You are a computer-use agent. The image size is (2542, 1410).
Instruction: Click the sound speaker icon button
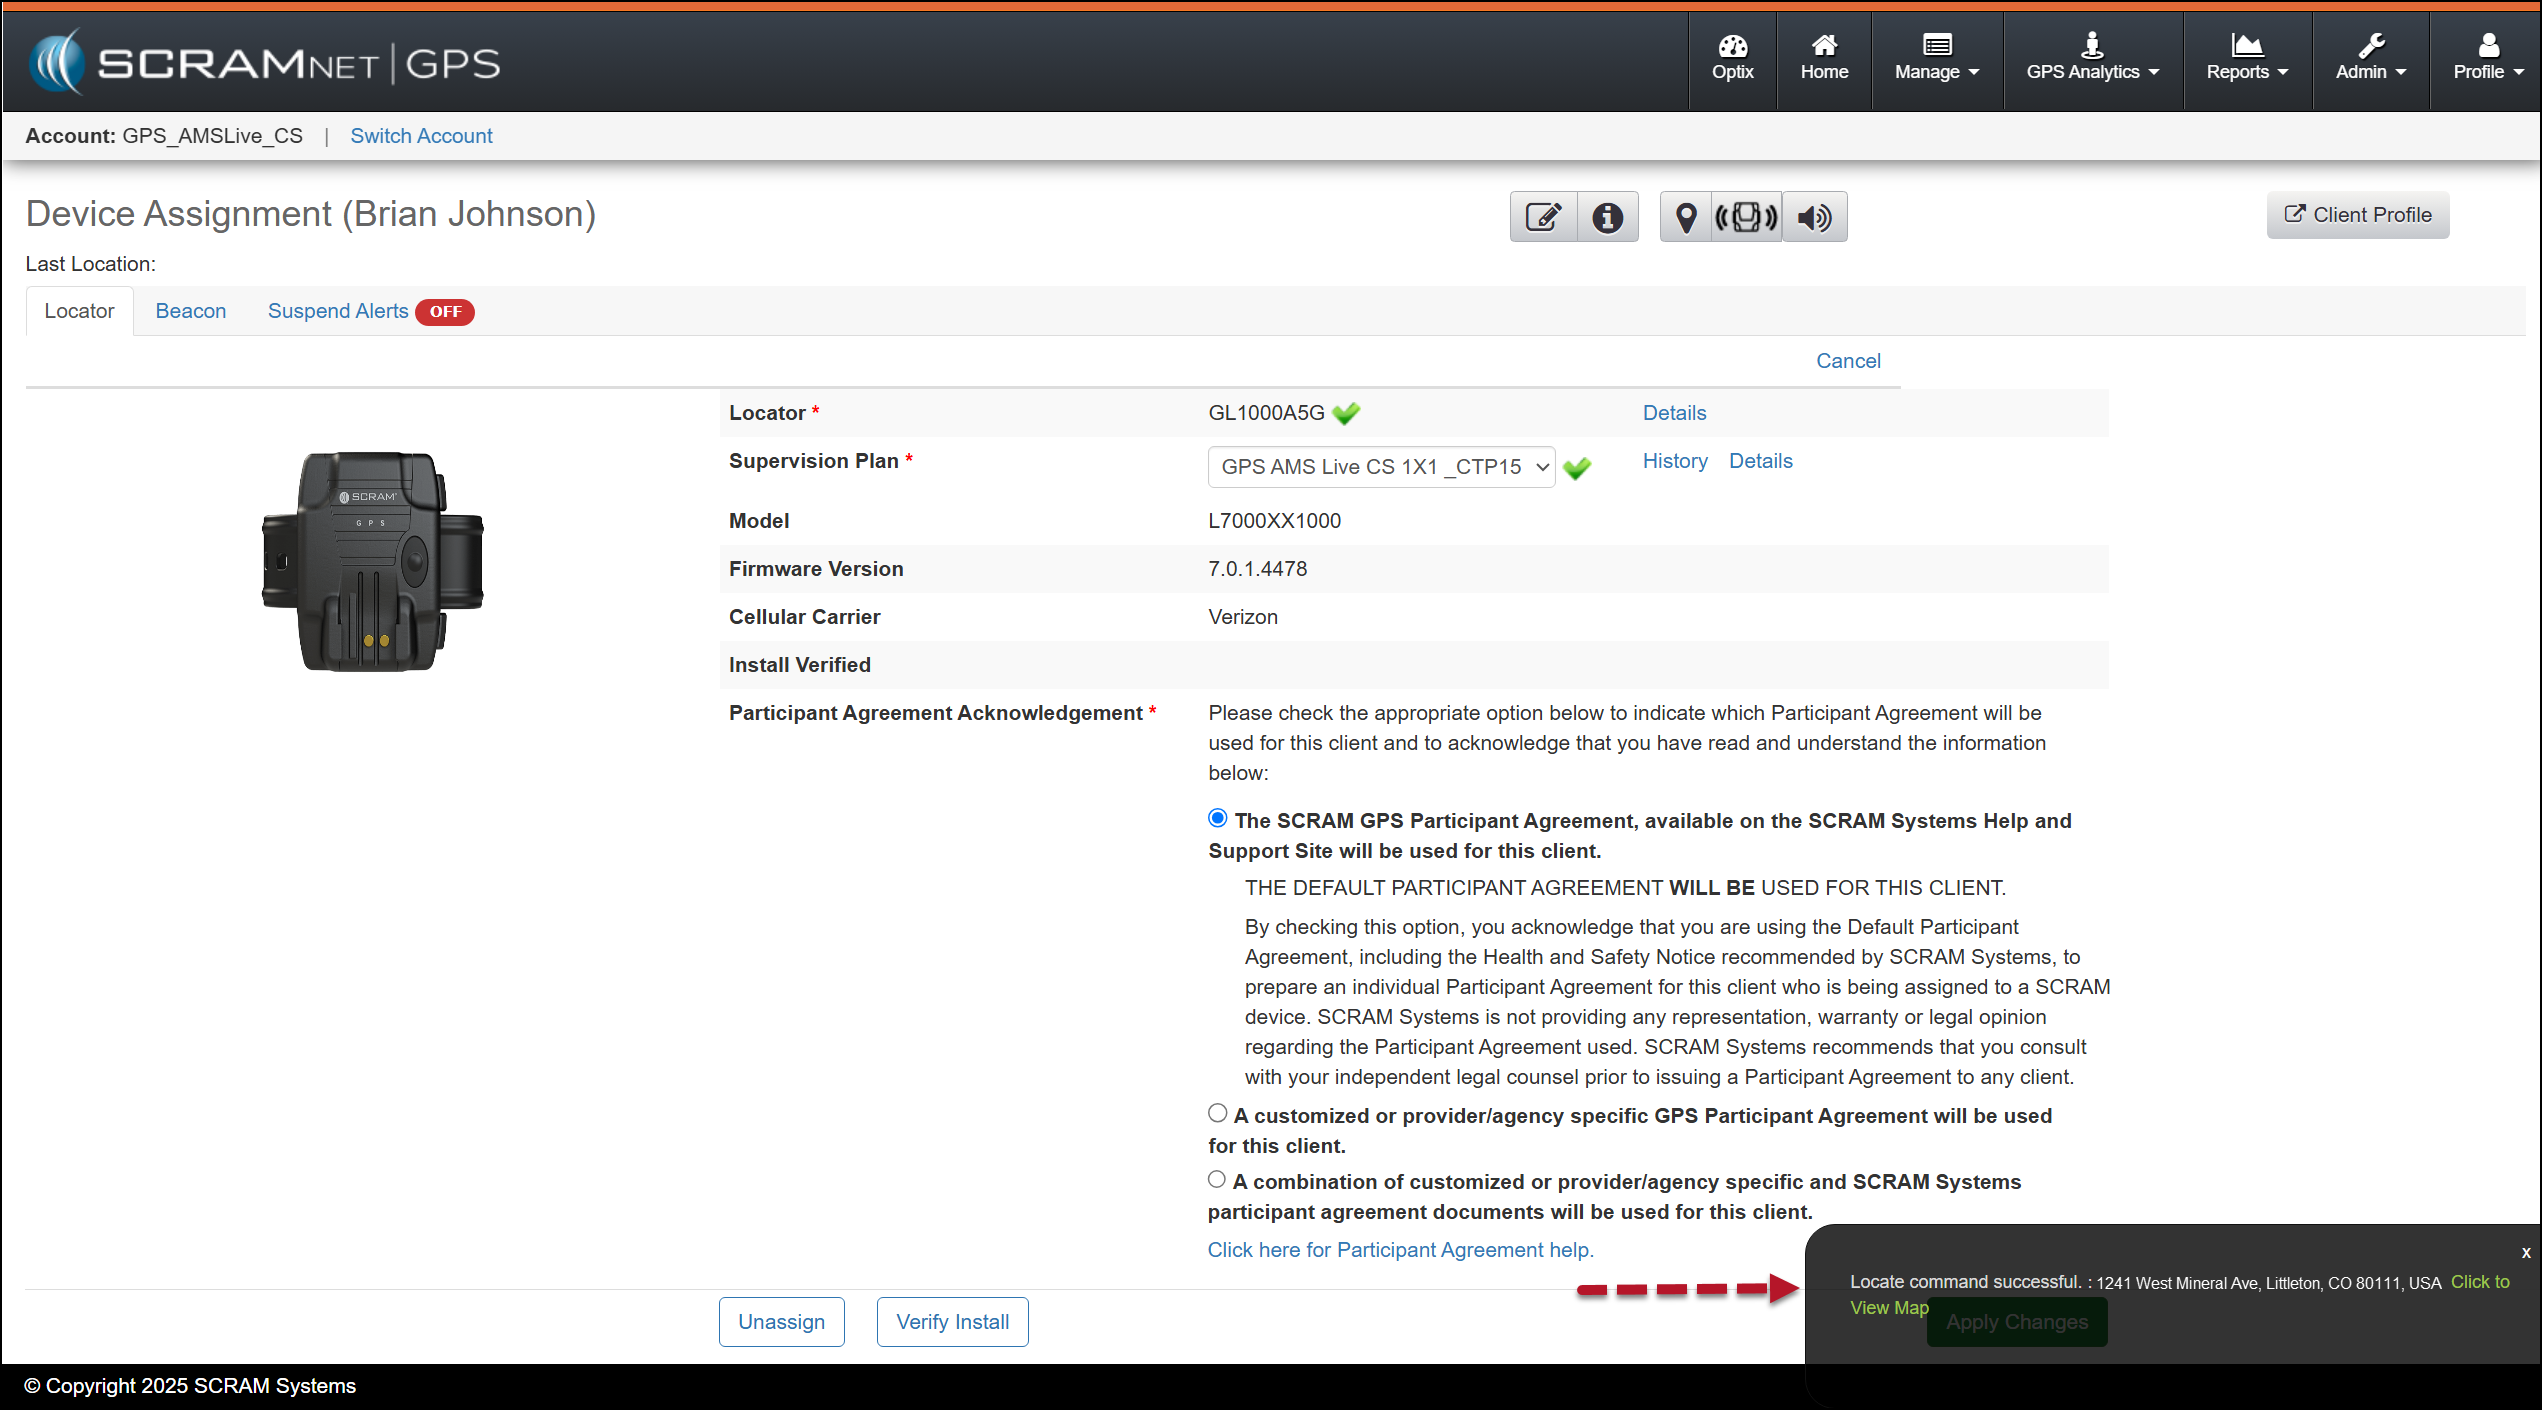coord(1814,217)
